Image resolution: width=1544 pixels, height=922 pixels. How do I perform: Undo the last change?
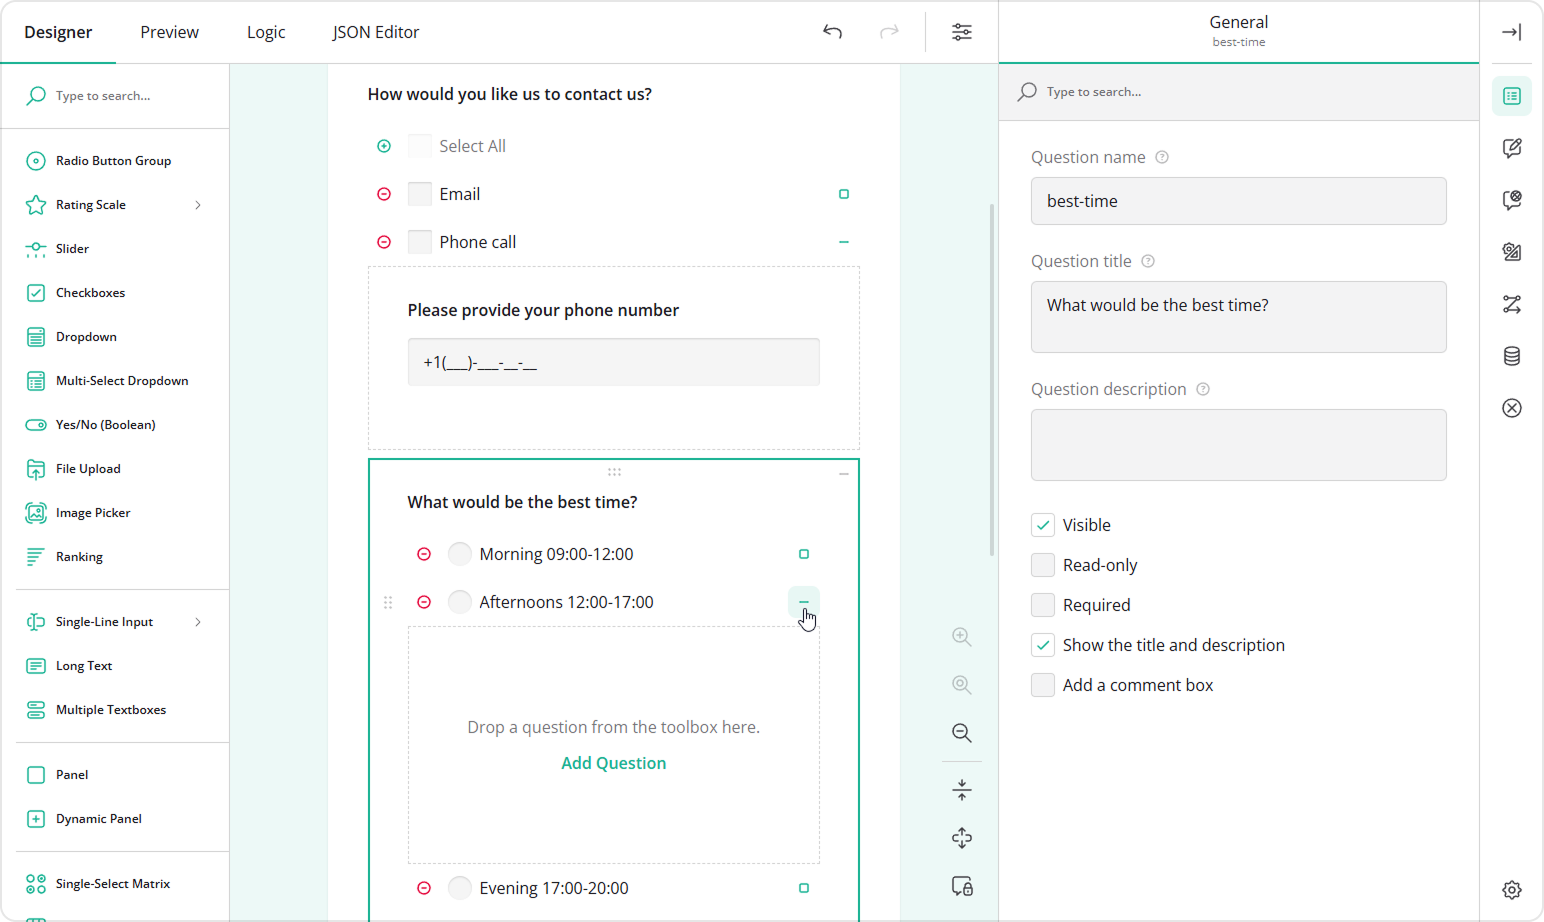(832, 31)
